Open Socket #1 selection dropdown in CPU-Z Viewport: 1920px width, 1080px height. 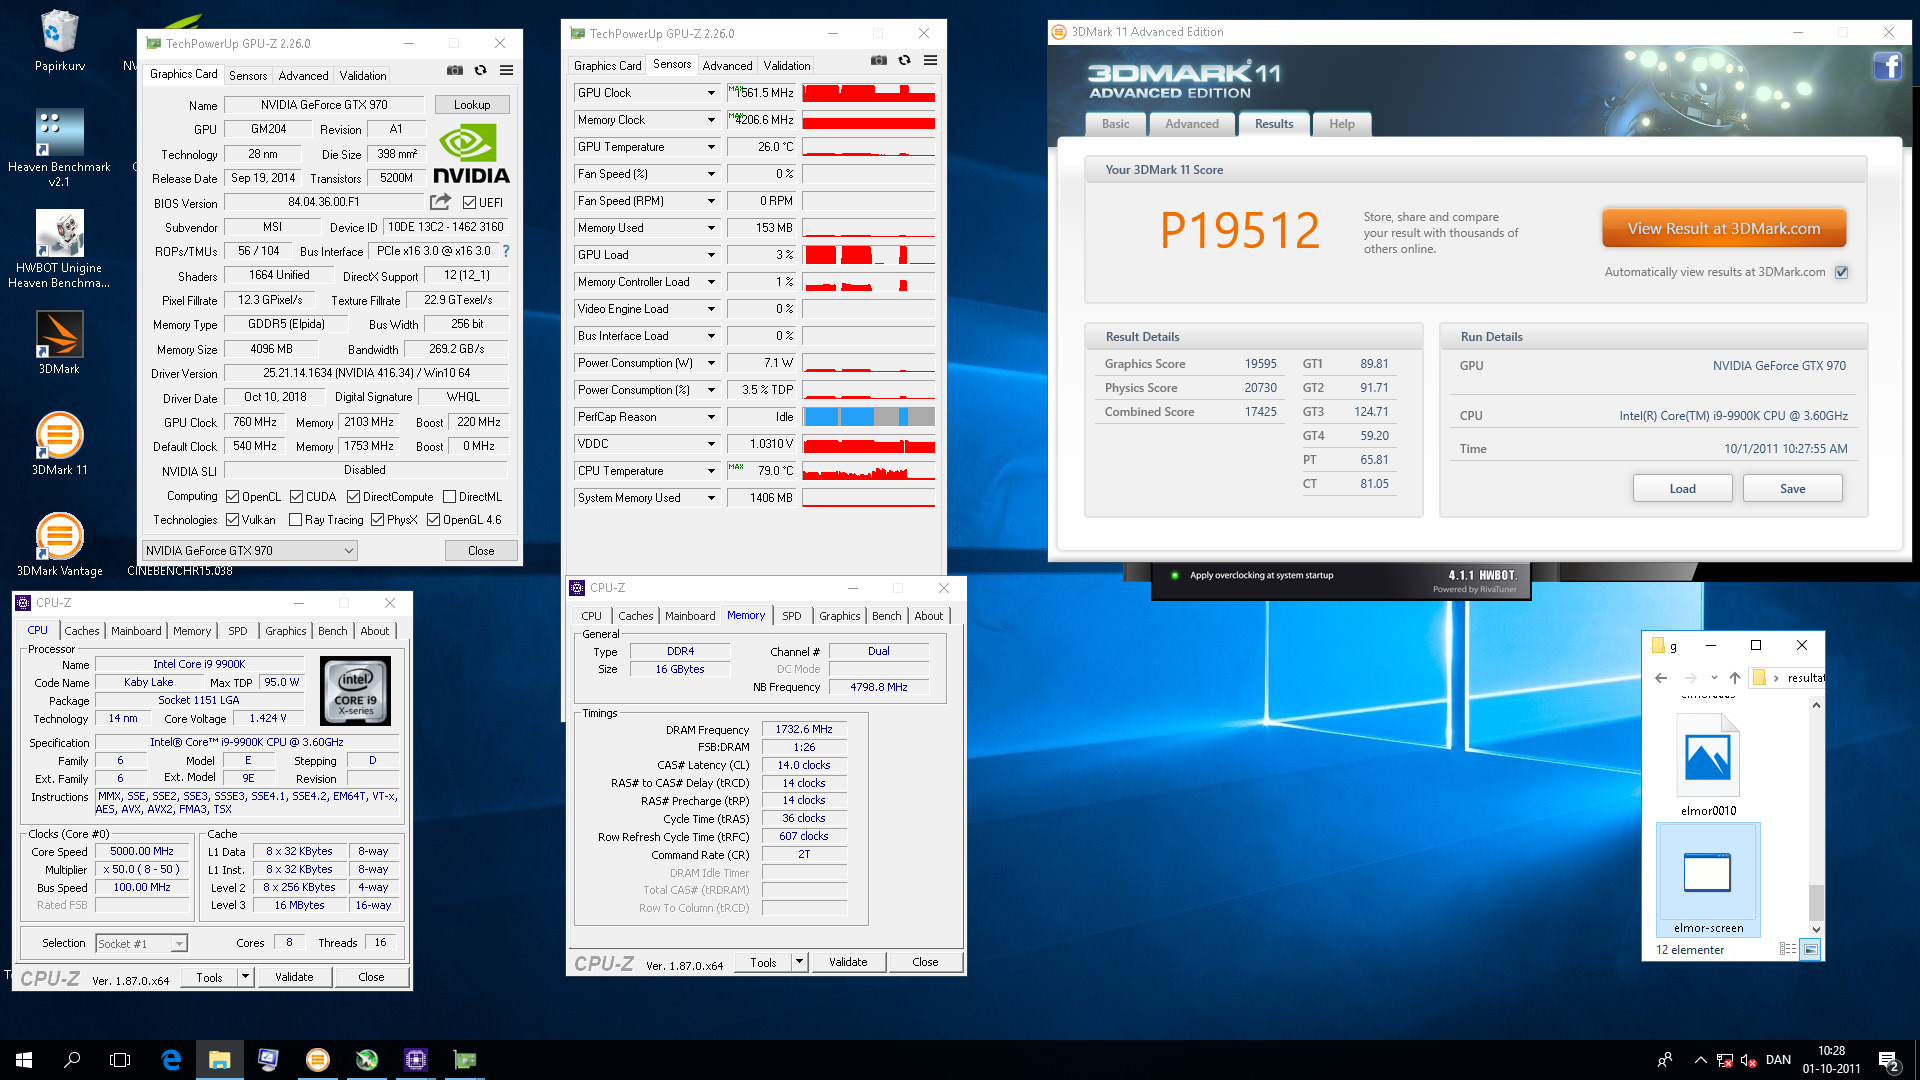pyautogui.click(x=141, y=943)
